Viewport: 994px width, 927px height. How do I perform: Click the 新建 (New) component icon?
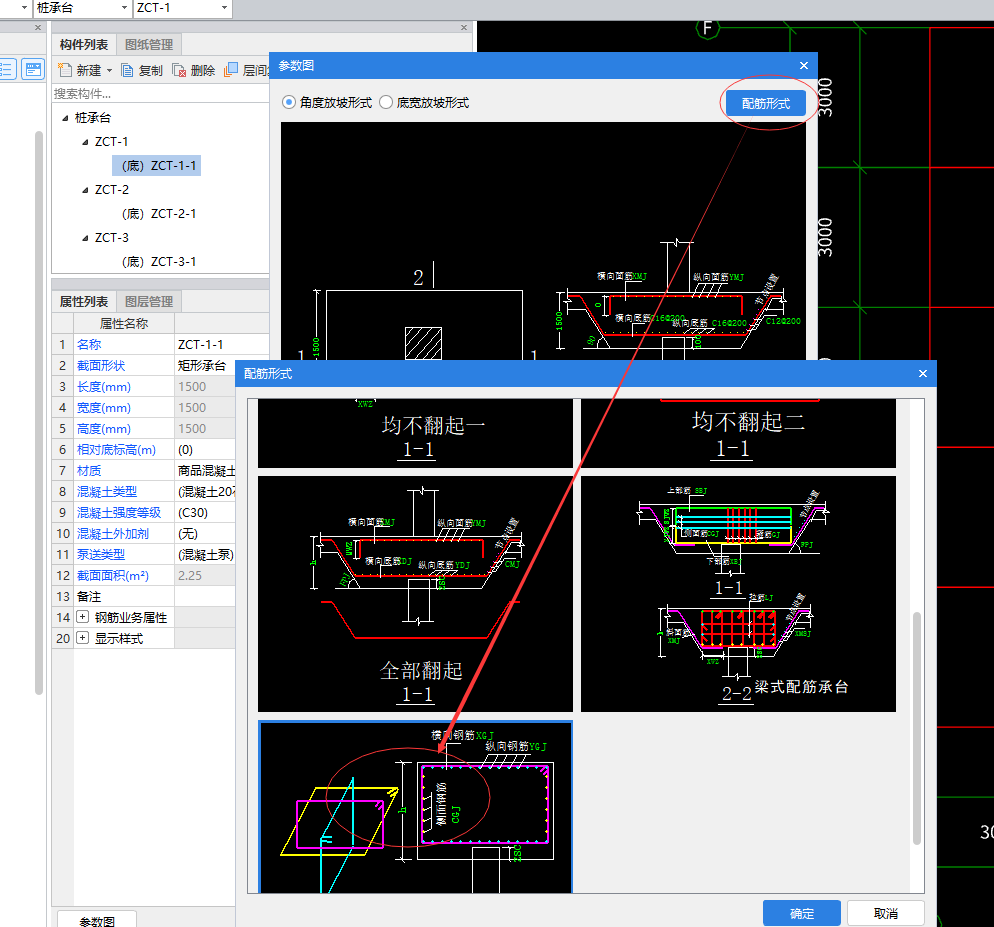[65, 70]
